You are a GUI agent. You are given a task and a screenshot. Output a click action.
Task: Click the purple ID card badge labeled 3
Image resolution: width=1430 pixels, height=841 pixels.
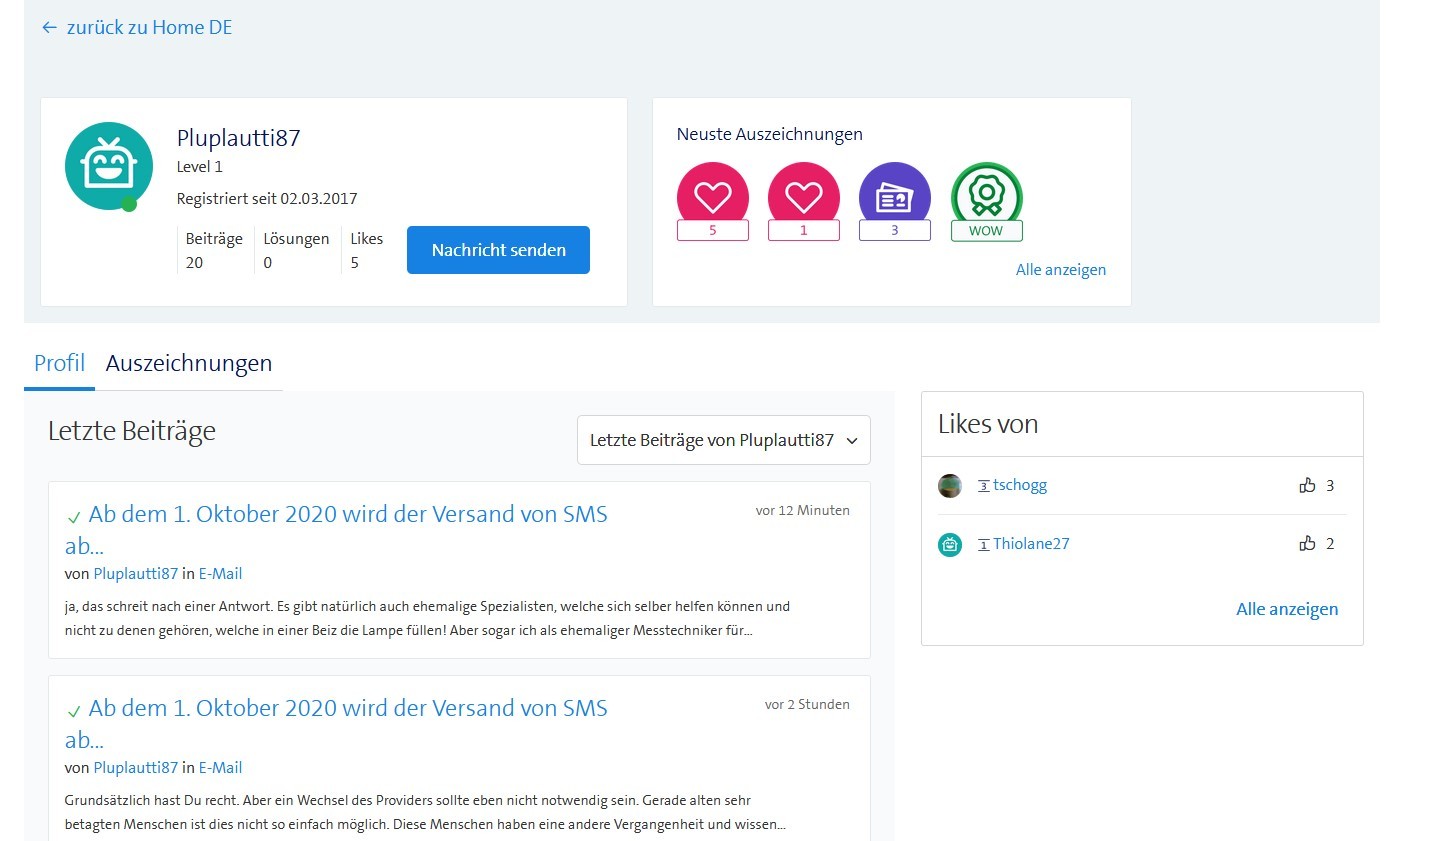click(x=894, y=198)
